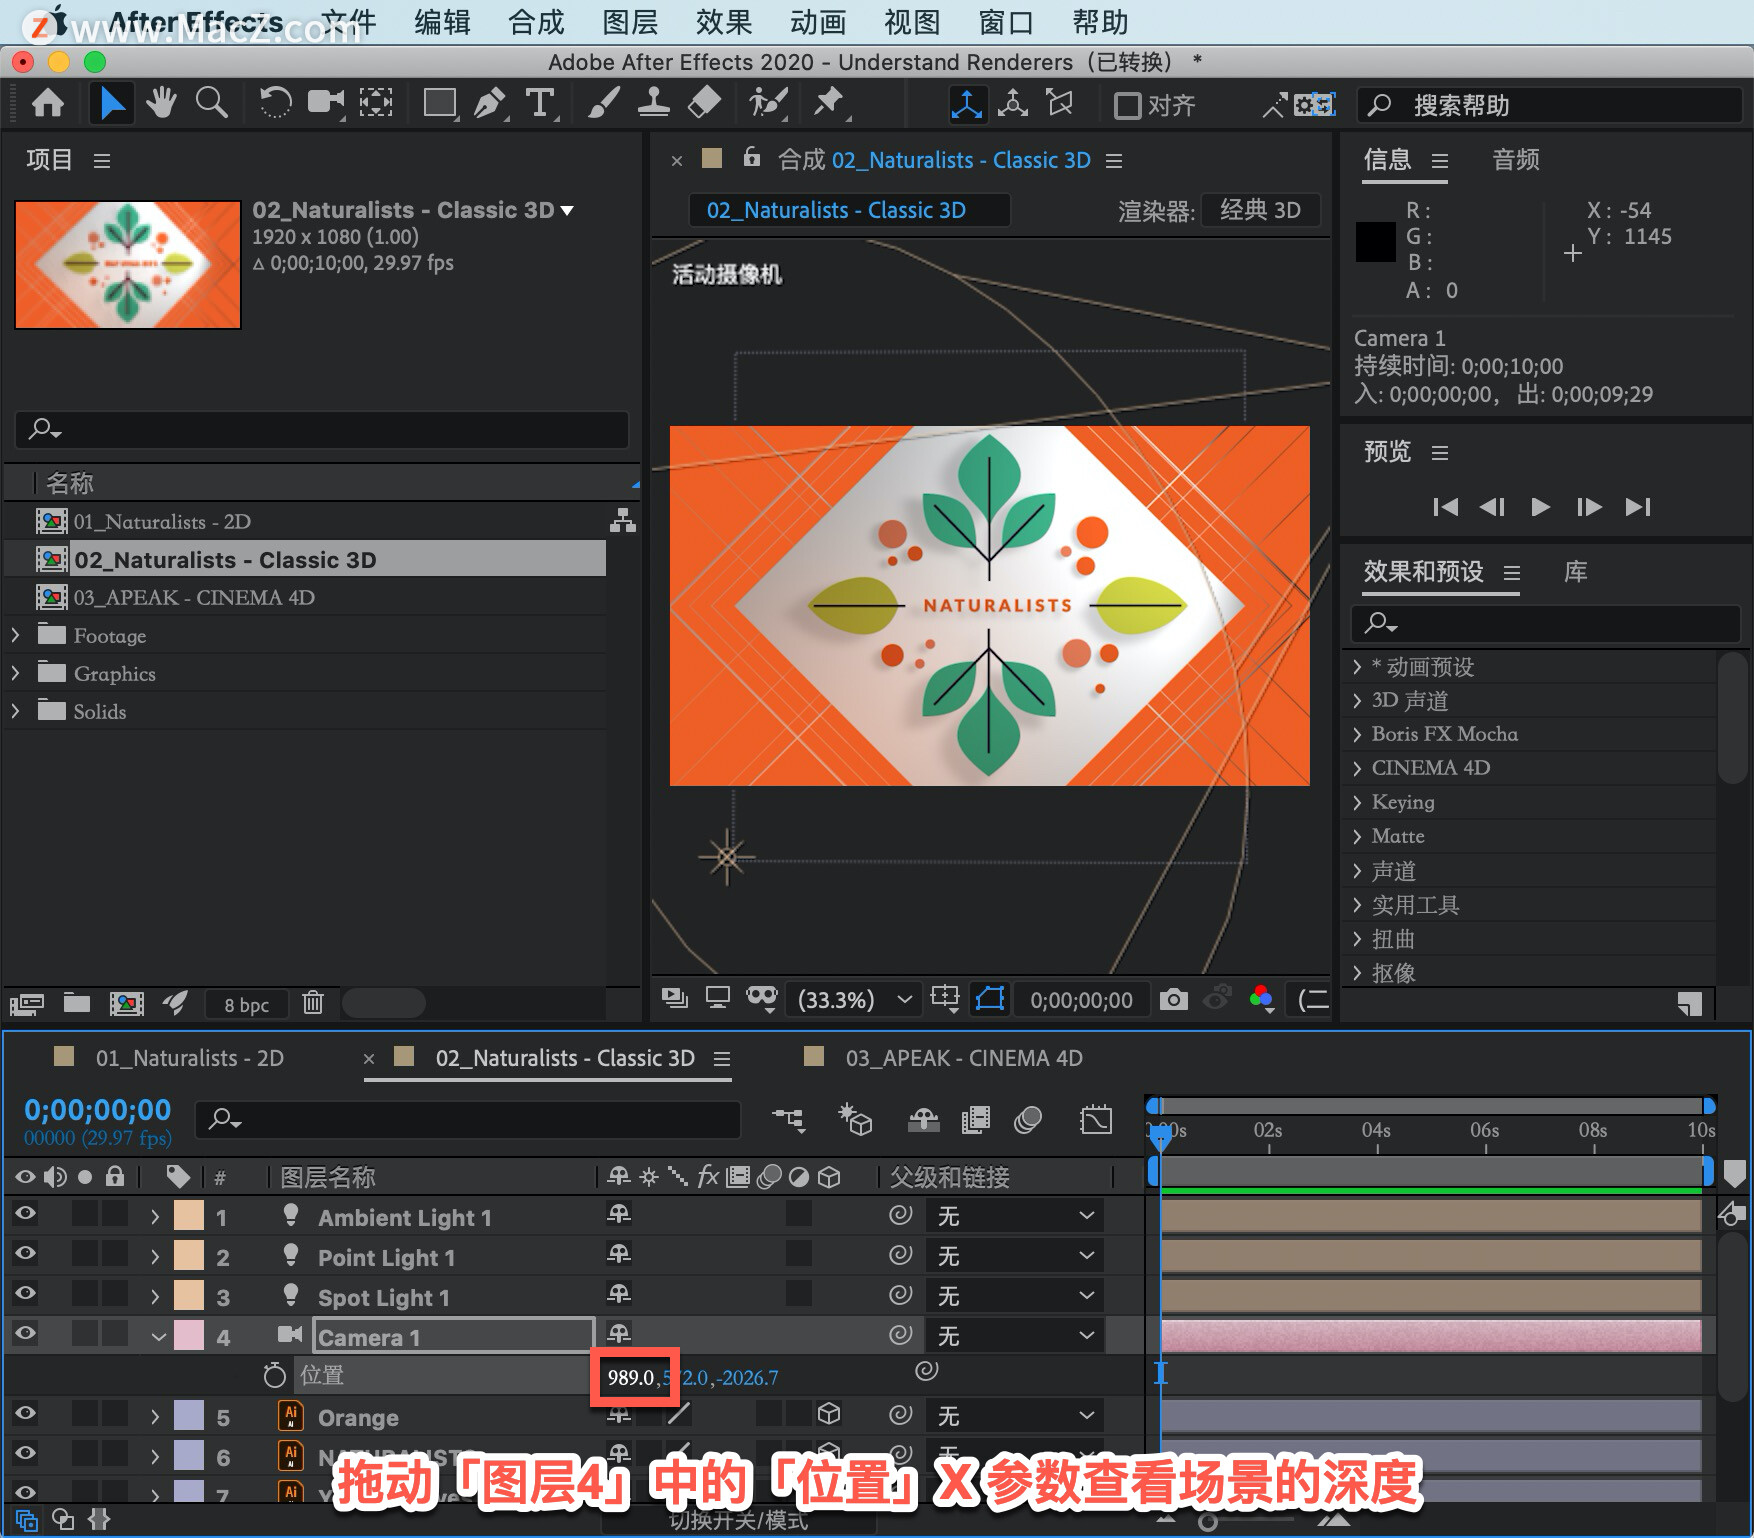Toggle mask and shape path visibility
1754x1538 pixels.
click(990, 999)
